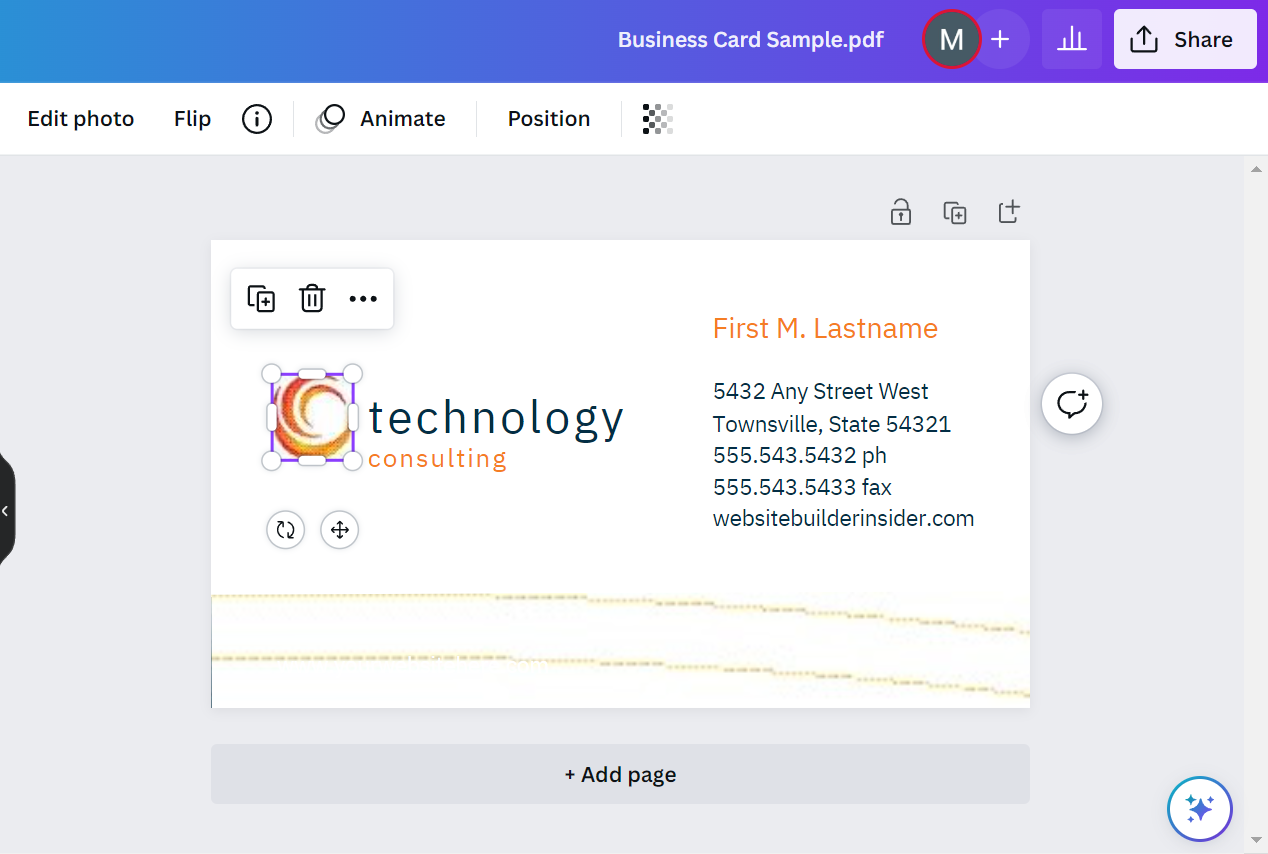Expand the collapsed side panel arrow
This screenshot has width=1268, height=854.
[5, 510]
